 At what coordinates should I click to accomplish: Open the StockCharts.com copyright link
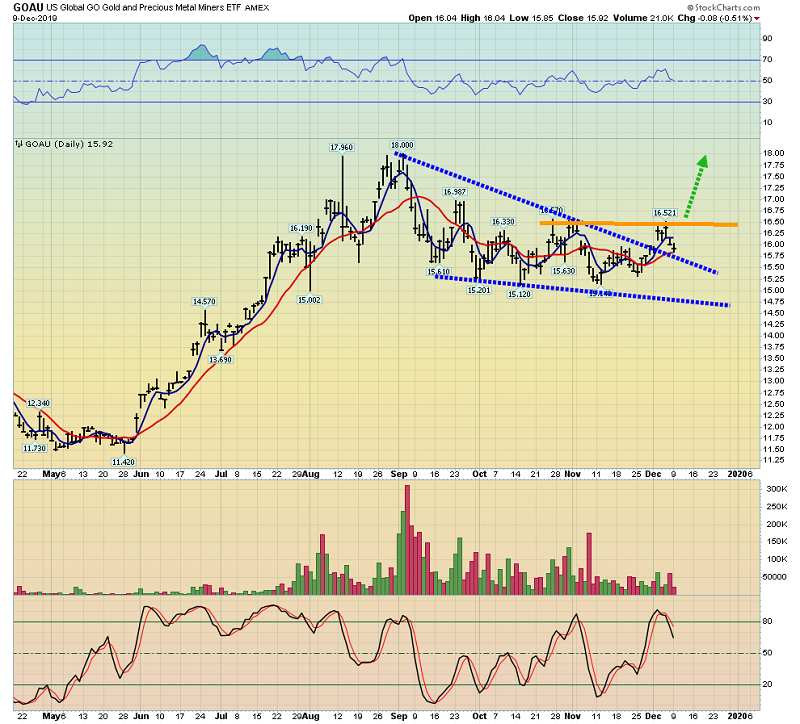click(x=723, y=7)
